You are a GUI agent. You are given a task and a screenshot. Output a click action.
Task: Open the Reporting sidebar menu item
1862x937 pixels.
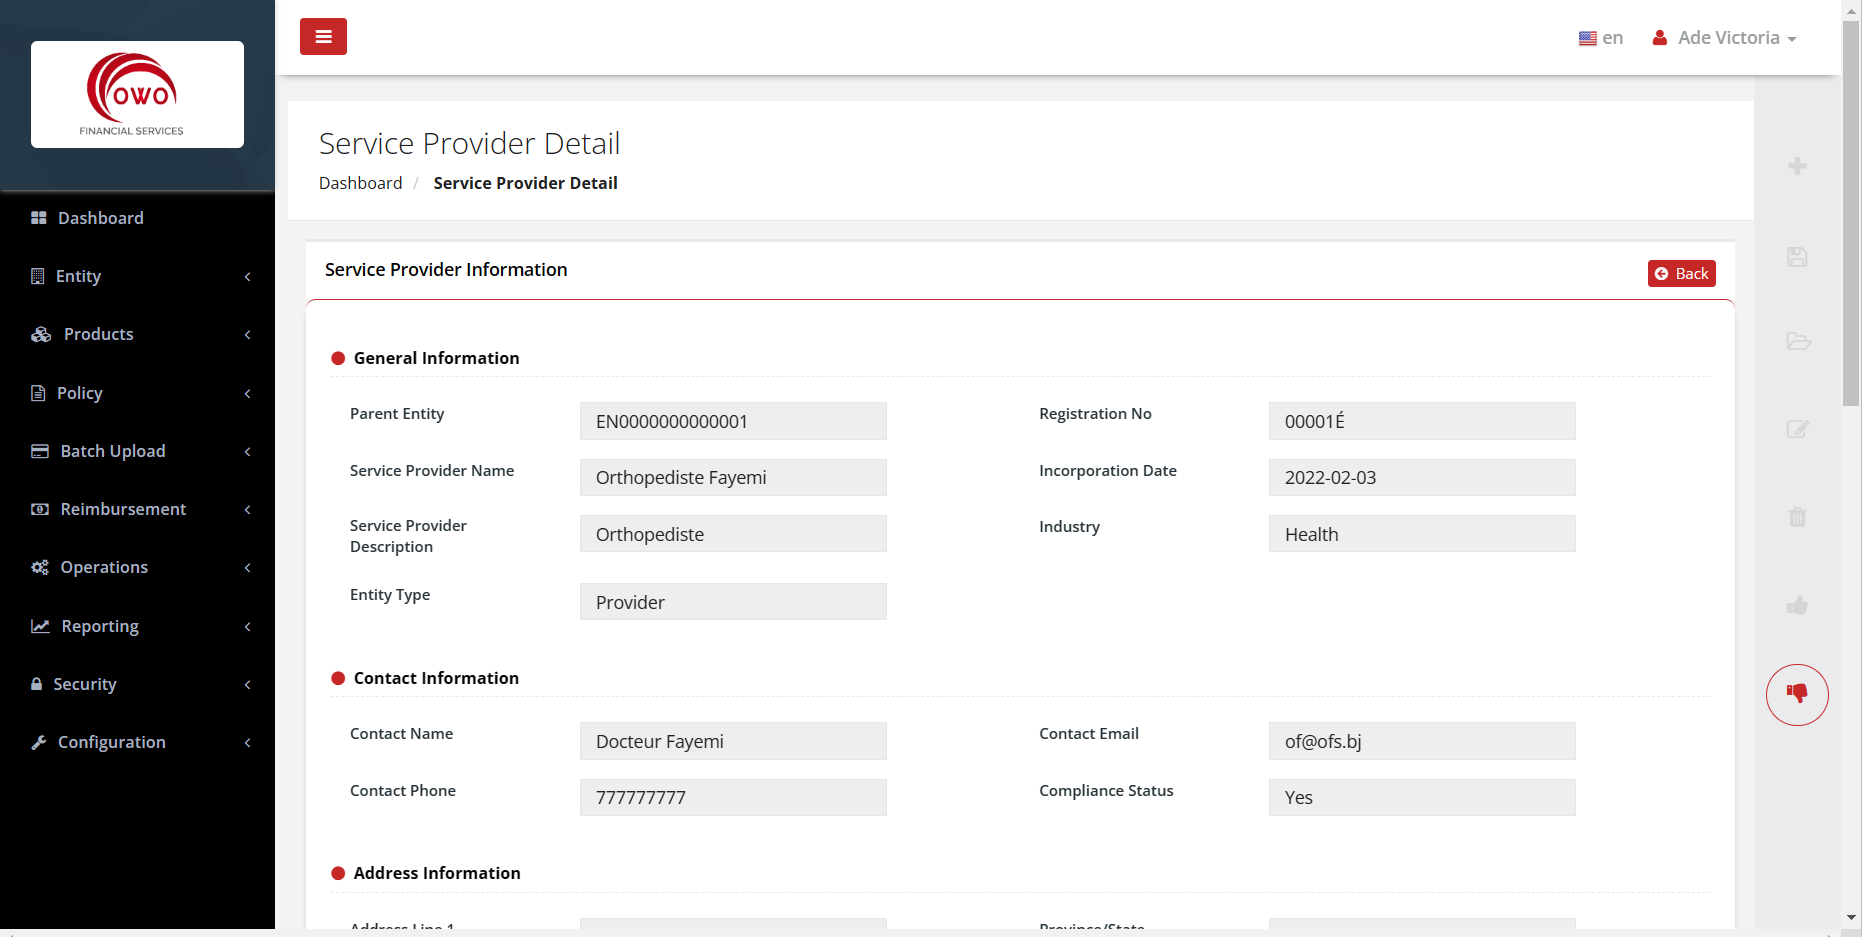[137, 626]
